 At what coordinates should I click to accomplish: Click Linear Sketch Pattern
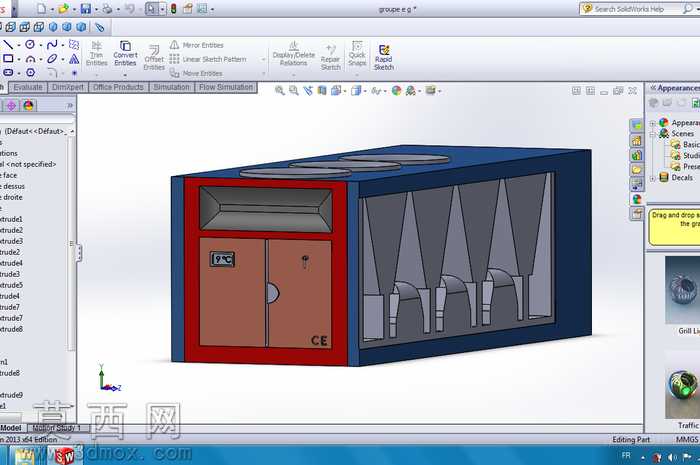pos(208,59)
